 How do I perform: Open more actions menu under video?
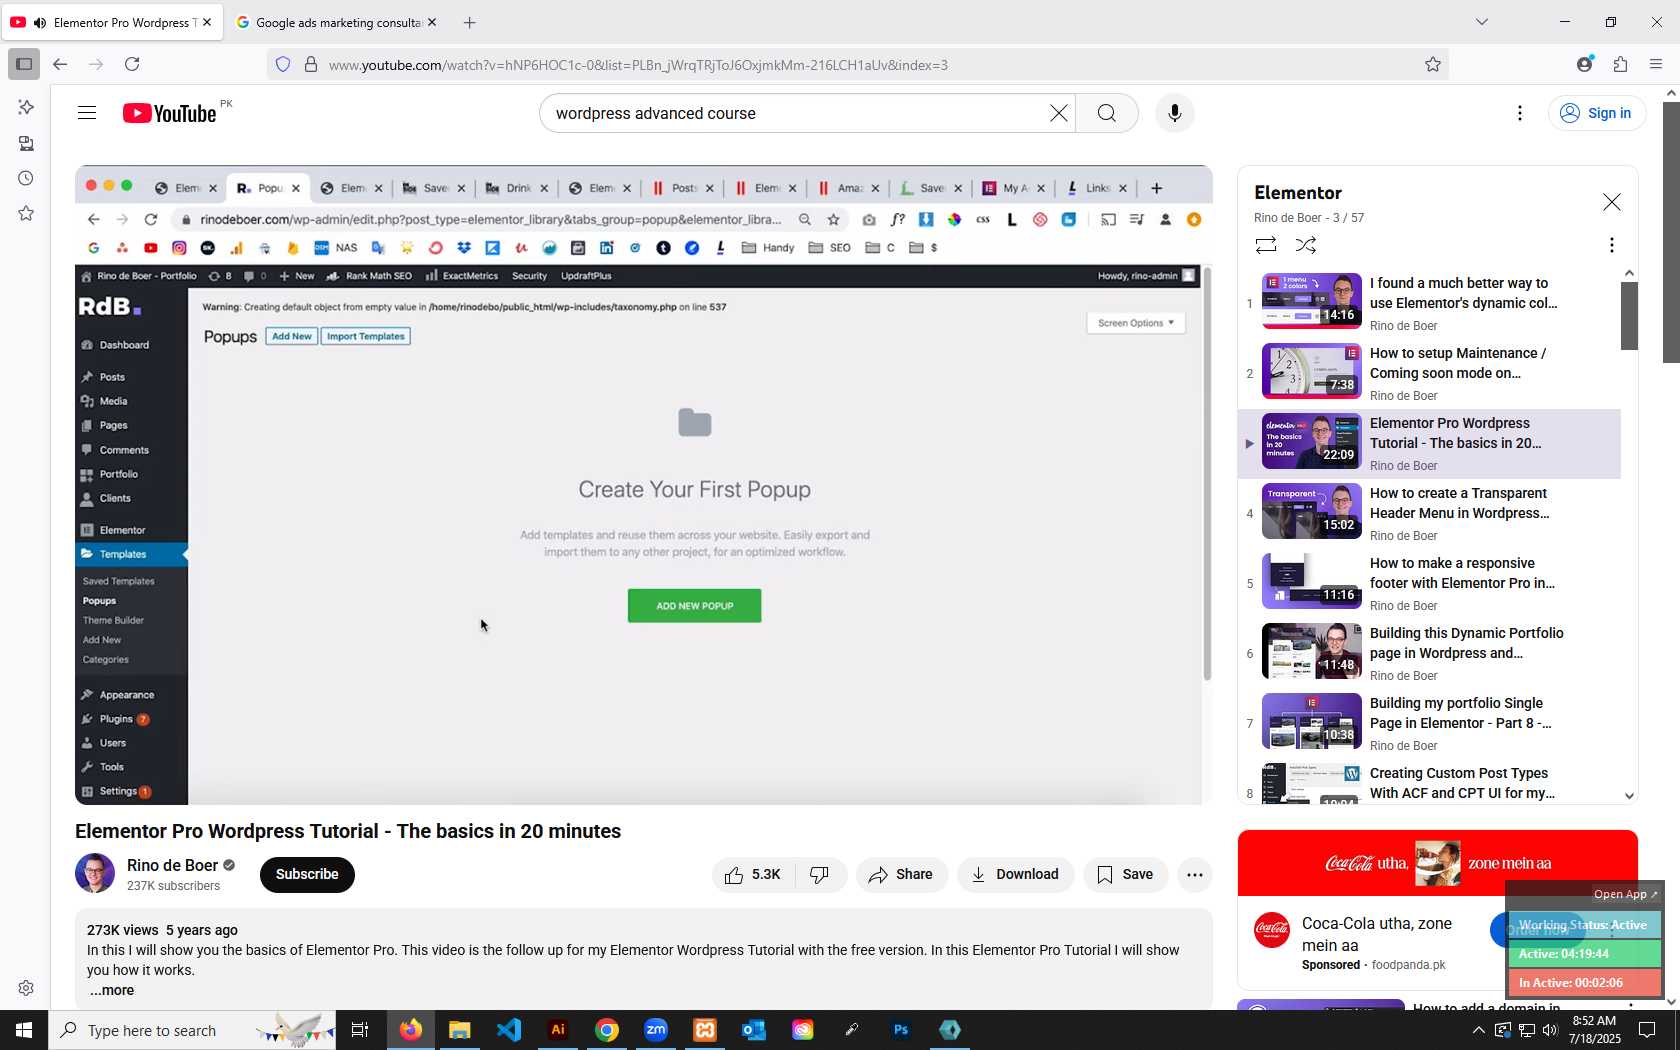tap(1195, 875)
